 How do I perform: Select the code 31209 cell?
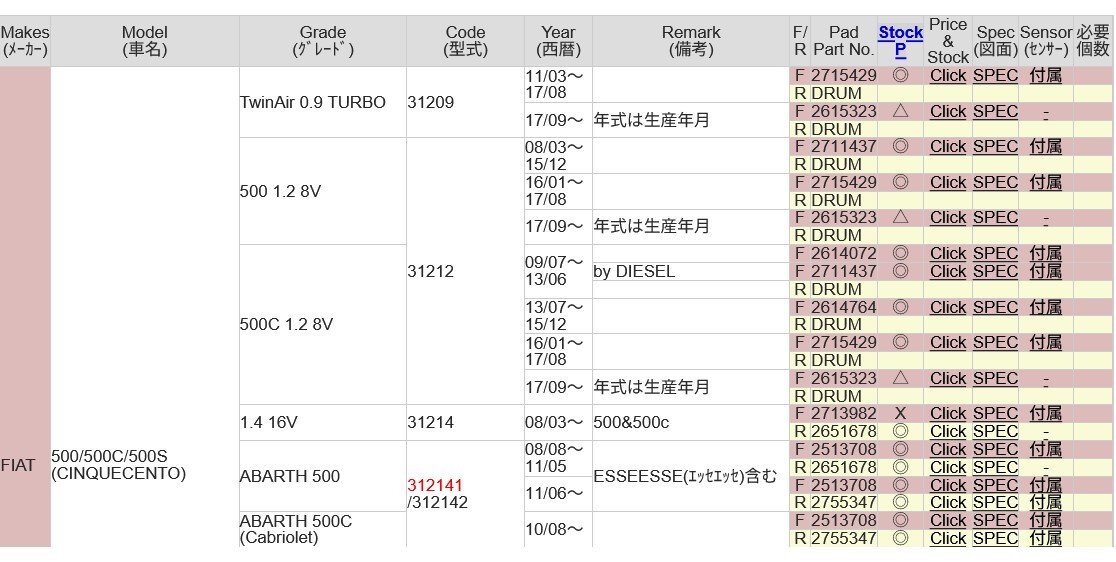pos(465,102)
